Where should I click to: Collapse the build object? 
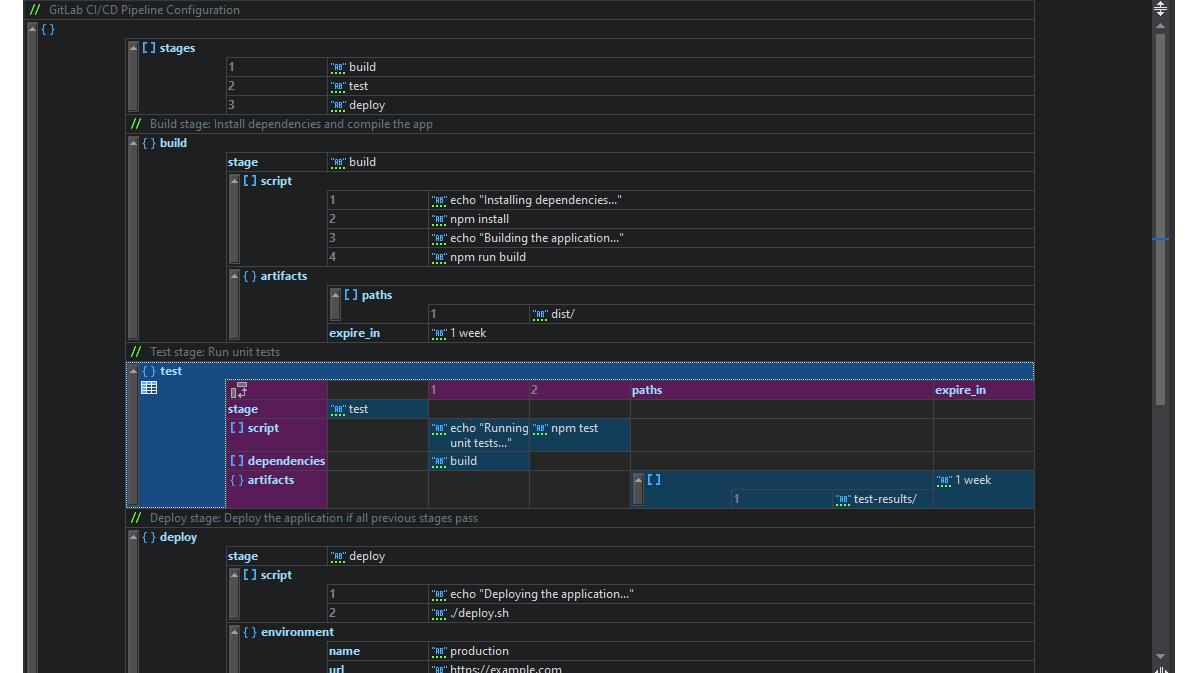click(132, 140)
